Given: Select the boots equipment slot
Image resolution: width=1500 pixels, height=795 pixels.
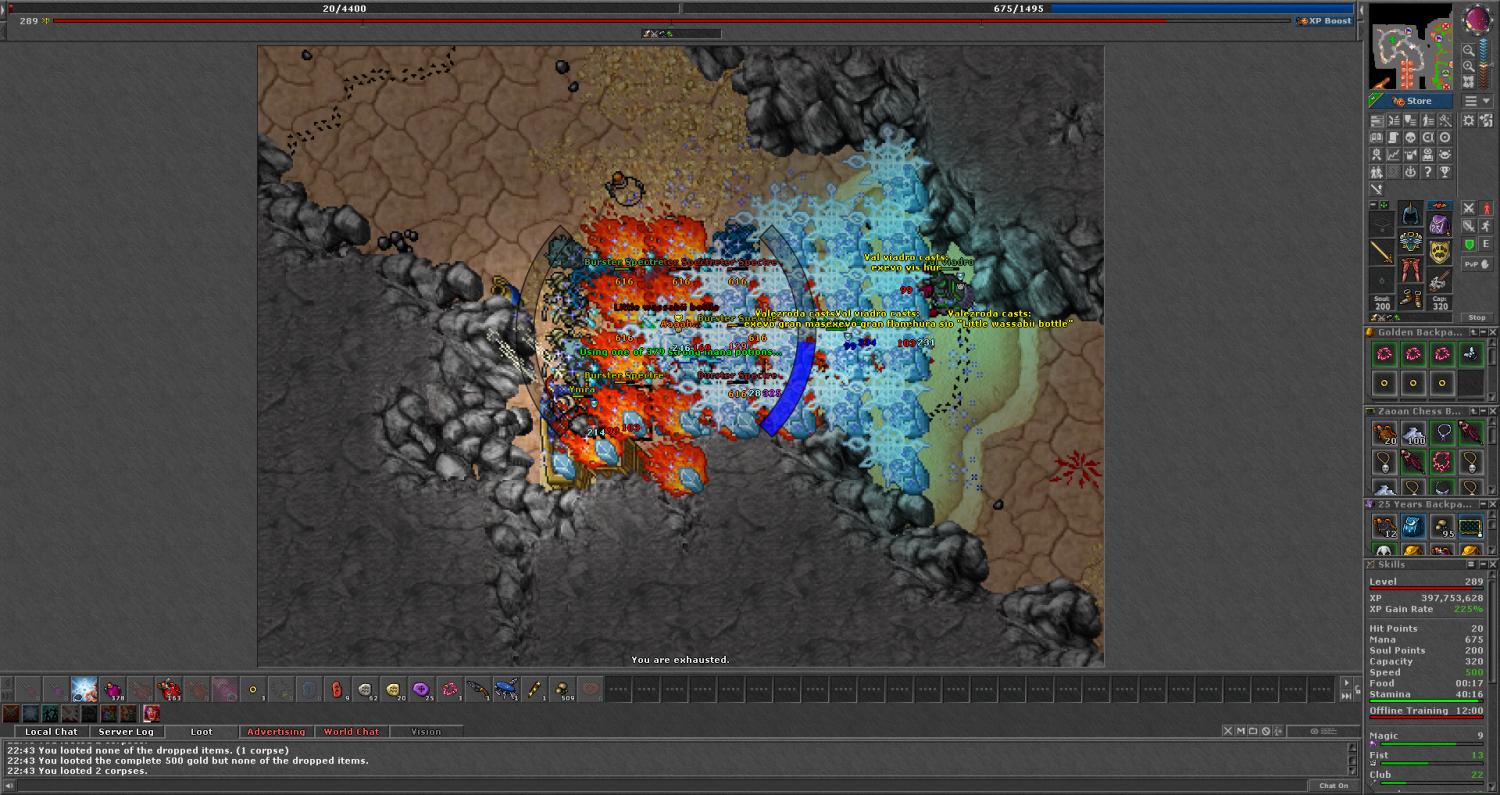Looking at the screenshot, I should (1410, 298).
